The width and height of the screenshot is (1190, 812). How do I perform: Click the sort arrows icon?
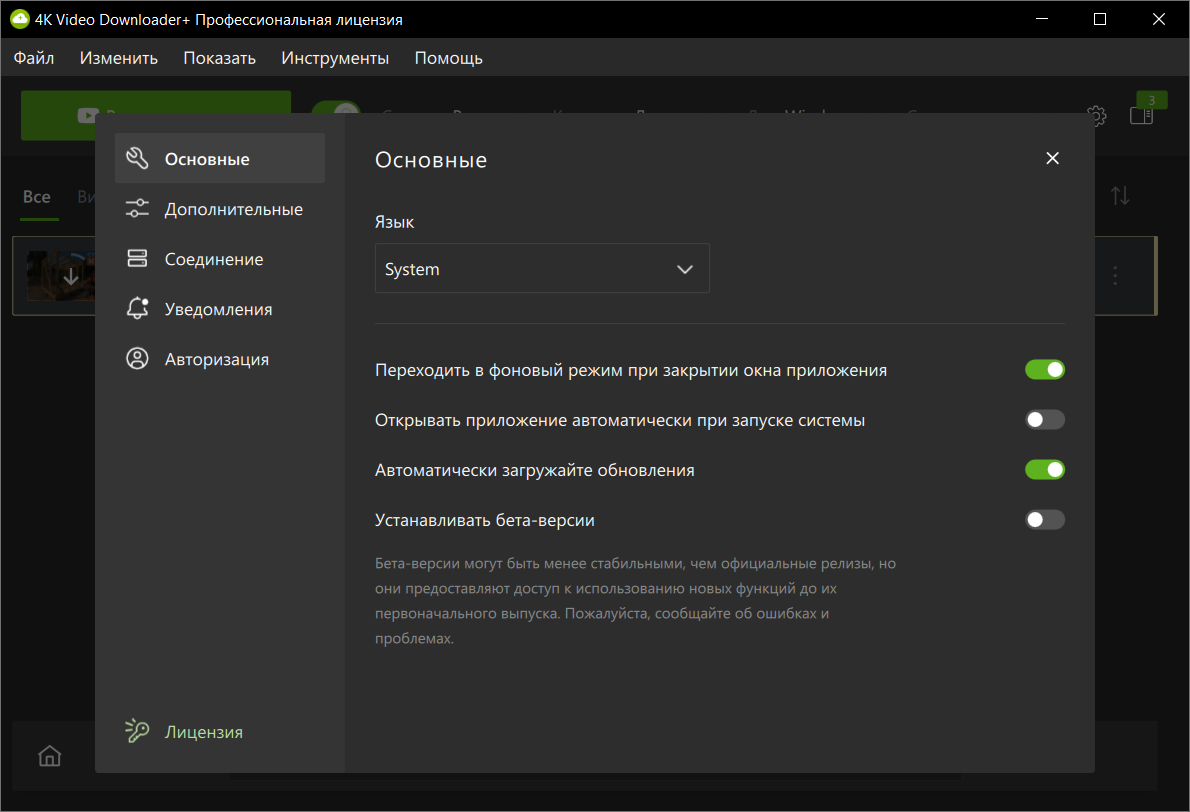1120,196
